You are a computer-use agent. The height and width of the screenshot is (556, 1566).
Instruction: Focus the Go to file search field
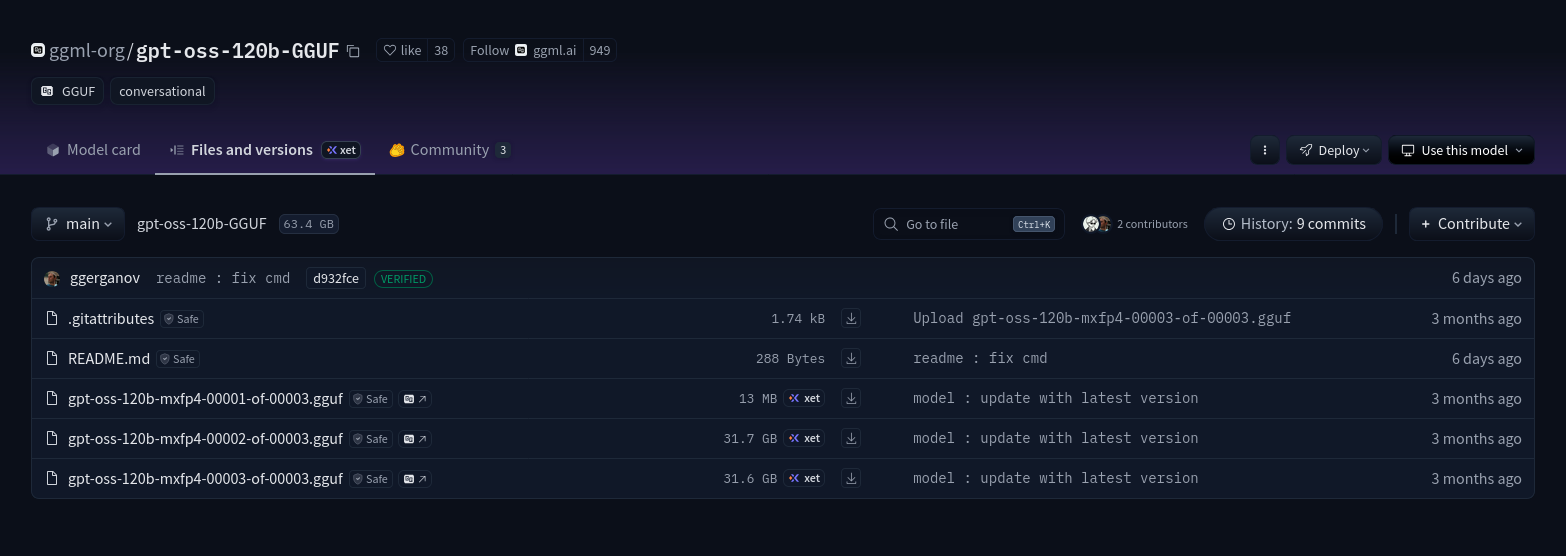click(968, 224)
